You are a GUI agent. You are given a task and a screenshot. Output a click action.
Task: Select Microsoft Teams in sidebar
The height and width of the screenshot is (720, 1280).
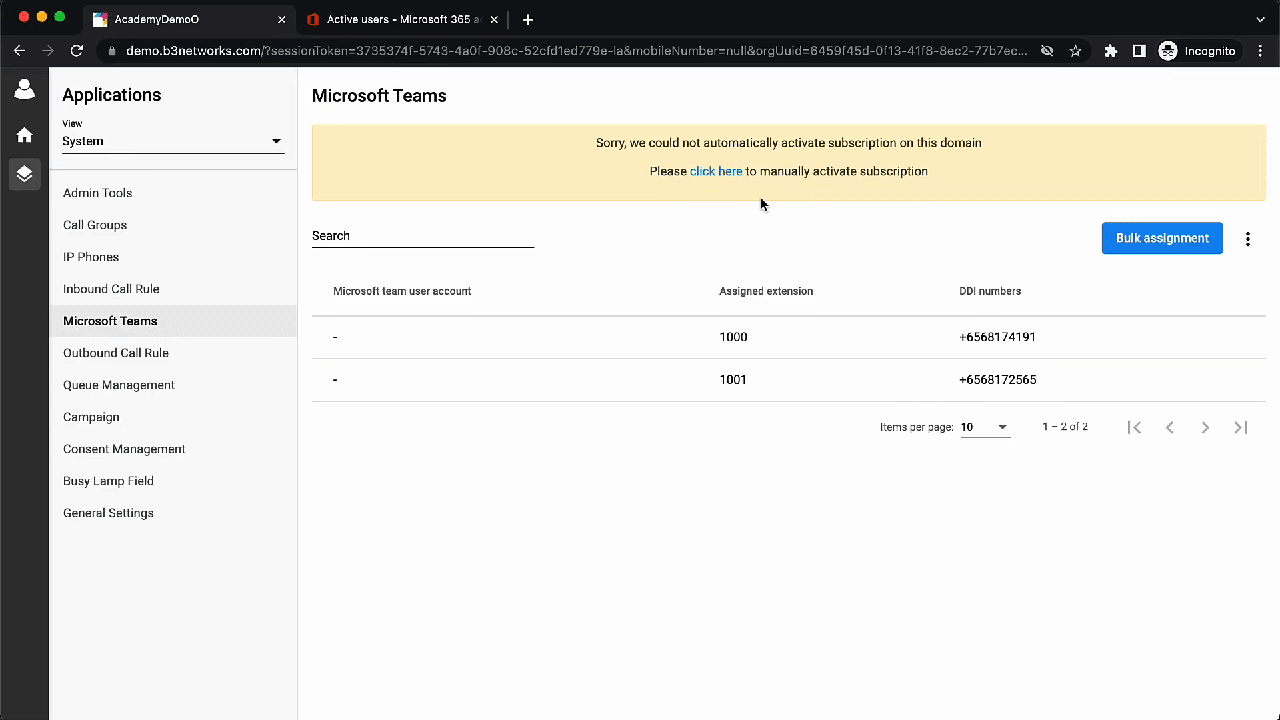[173, 321]
